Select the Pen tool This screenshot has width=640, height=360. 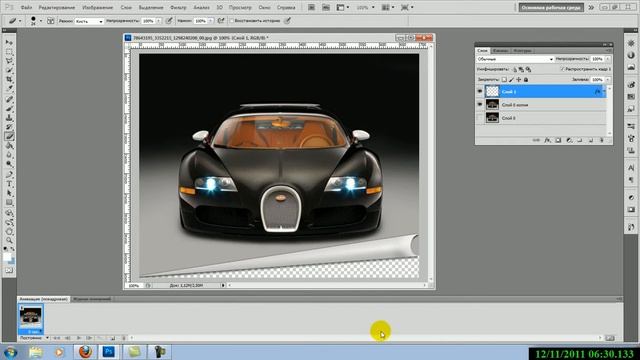(x=9, y=174)
